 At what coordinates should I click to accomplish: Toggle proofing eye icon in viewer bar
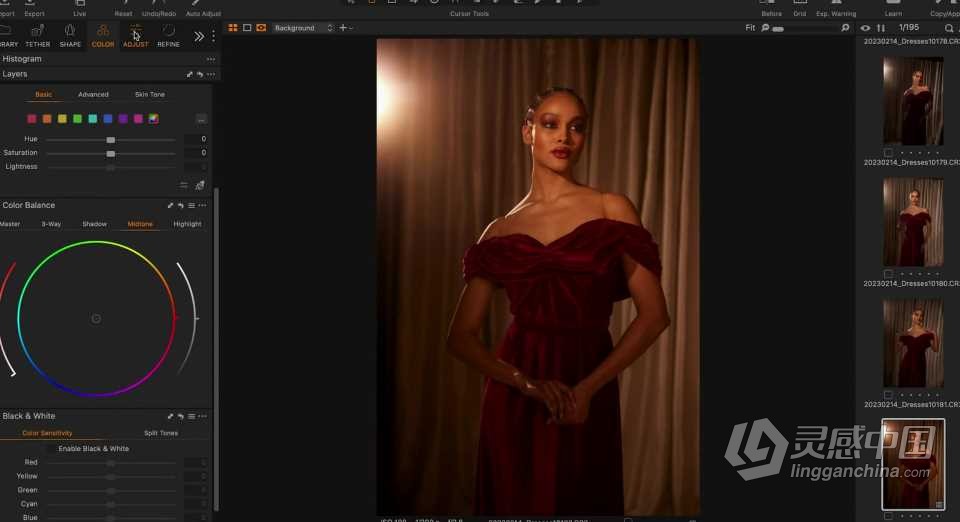261,28
